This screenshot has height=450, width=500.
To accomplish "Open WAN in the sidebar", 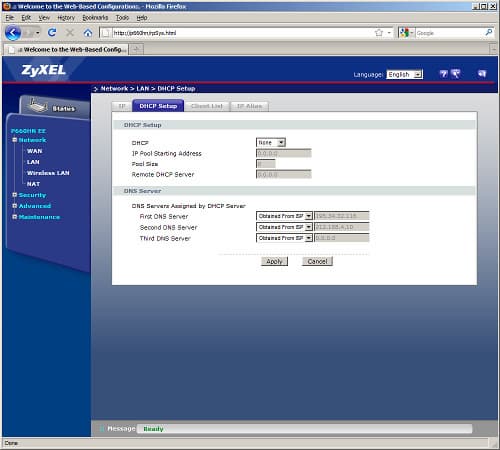I will 35,151.
